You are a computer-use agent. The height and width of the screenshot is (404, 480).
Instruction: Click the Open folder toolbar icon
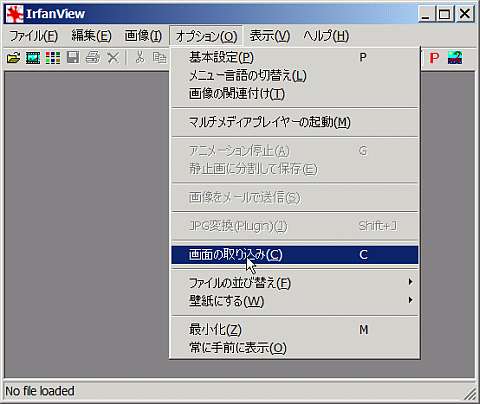tap(13, 58)
